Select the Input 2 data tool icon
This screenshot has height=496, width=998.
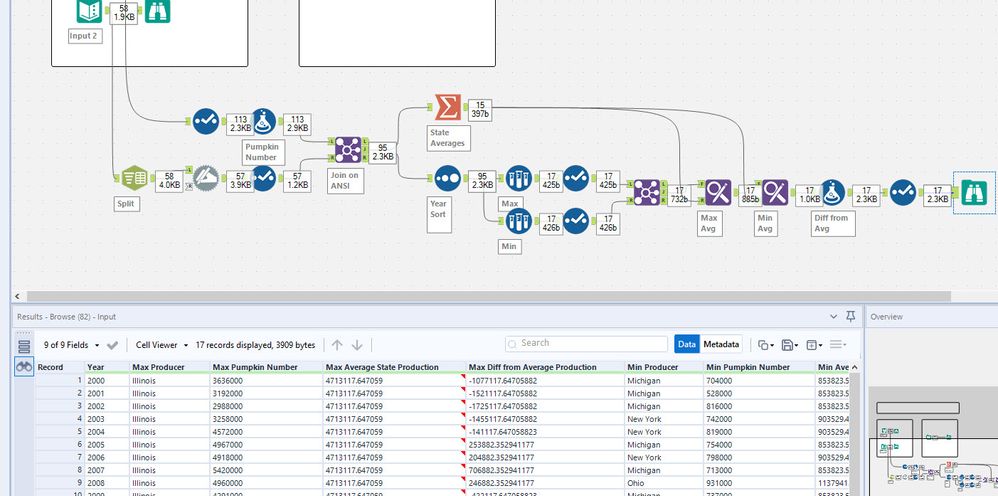89,10
